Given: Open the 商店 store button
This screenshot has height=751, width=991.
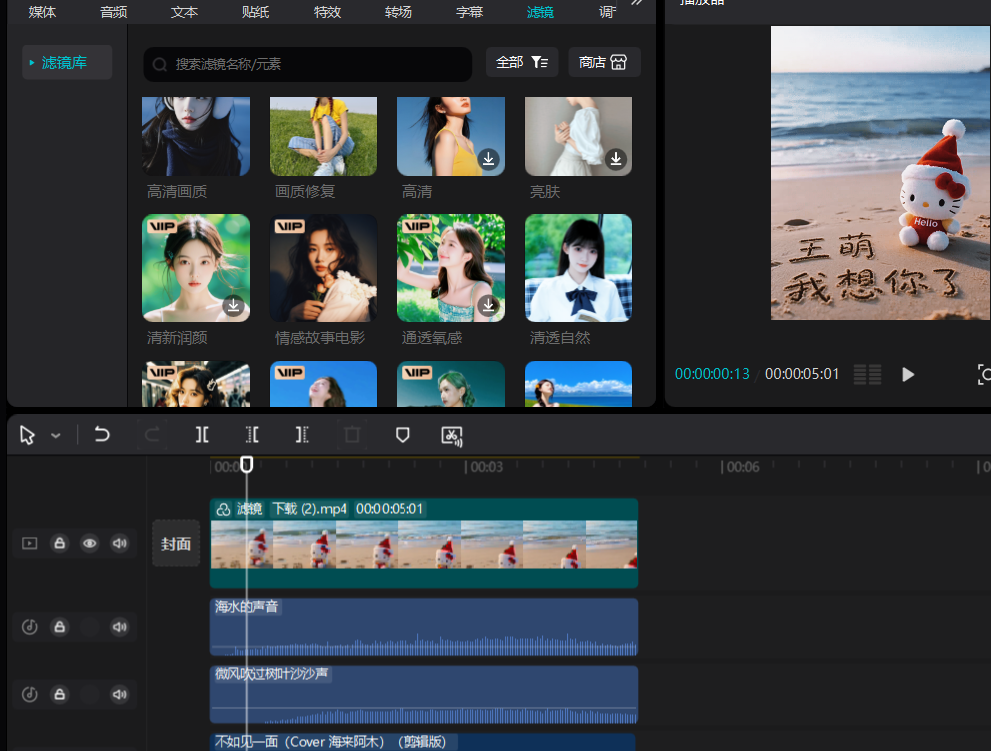Looking at the screenshot, I should click(x=604, y=62).
